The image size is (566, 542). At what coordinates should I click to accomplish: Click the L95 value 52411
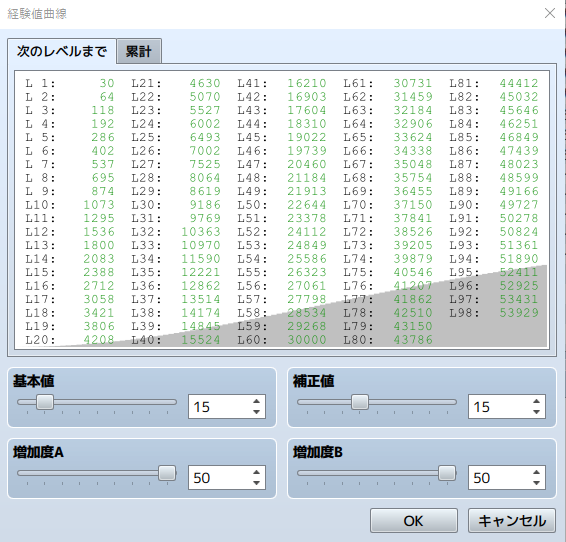coord(519,272)
